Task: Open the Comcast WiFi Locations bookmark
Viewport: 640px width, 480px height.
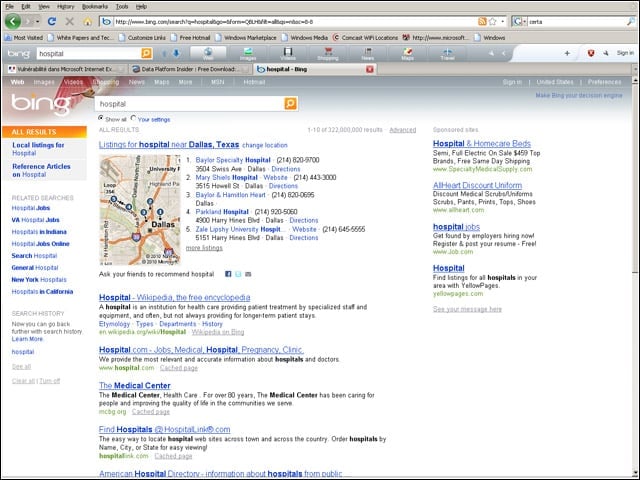Action: (x=365, y=38)
